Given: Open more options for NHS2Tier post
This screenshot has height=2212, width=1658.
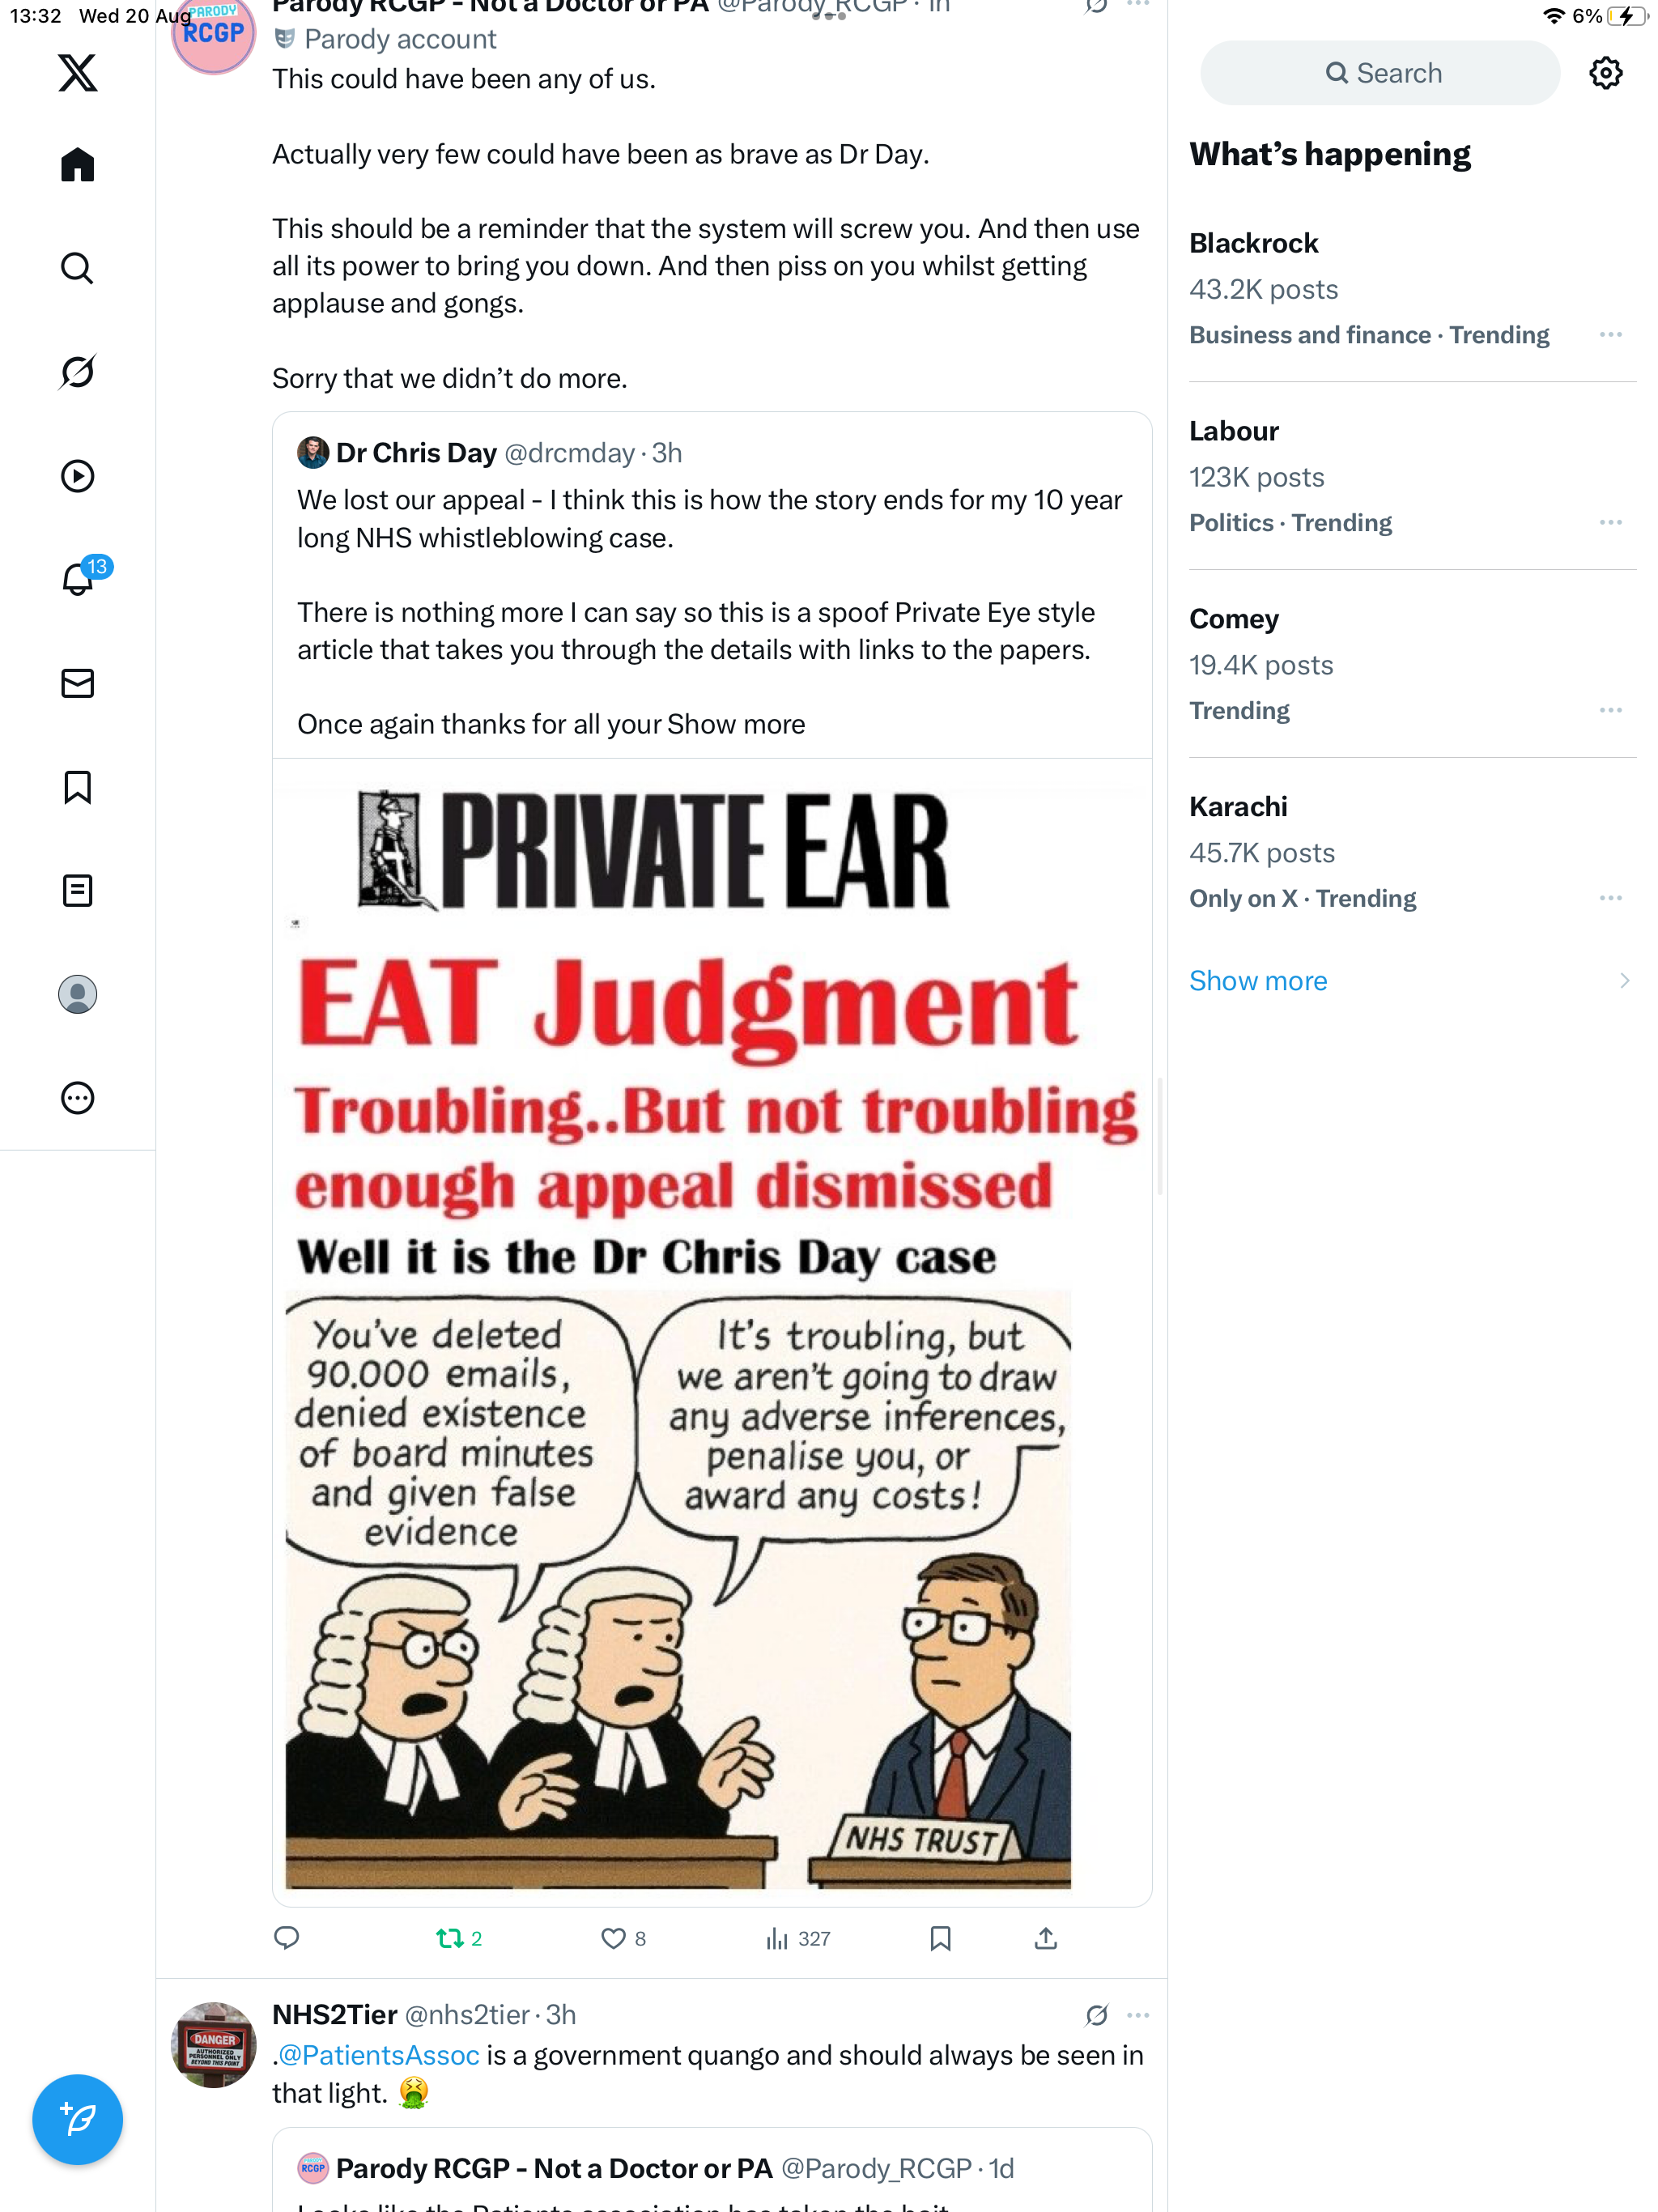Looking at the screenshot, I should click(x=1138, y=2015).
